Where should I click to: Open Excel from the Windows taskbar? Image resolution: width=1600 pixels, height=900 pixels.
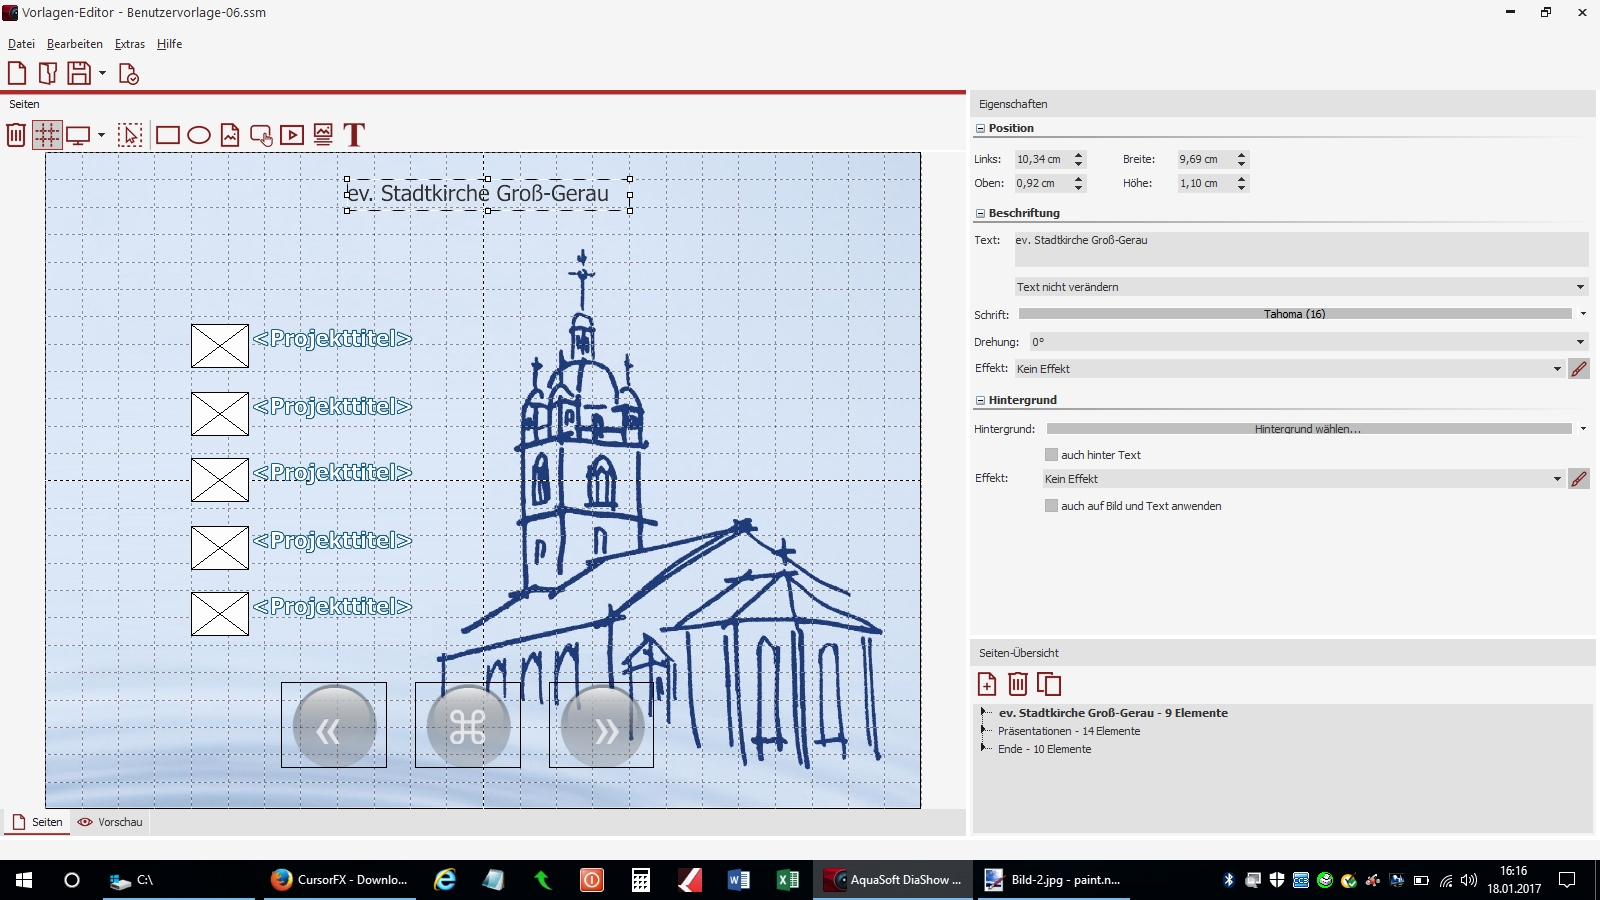click(787, 880)
